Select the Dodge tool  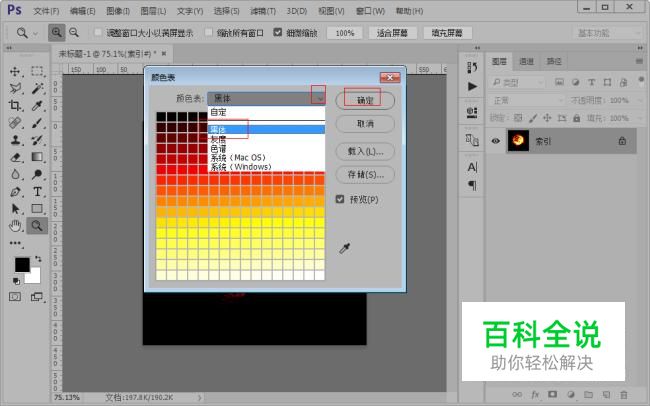pos(37,174)
